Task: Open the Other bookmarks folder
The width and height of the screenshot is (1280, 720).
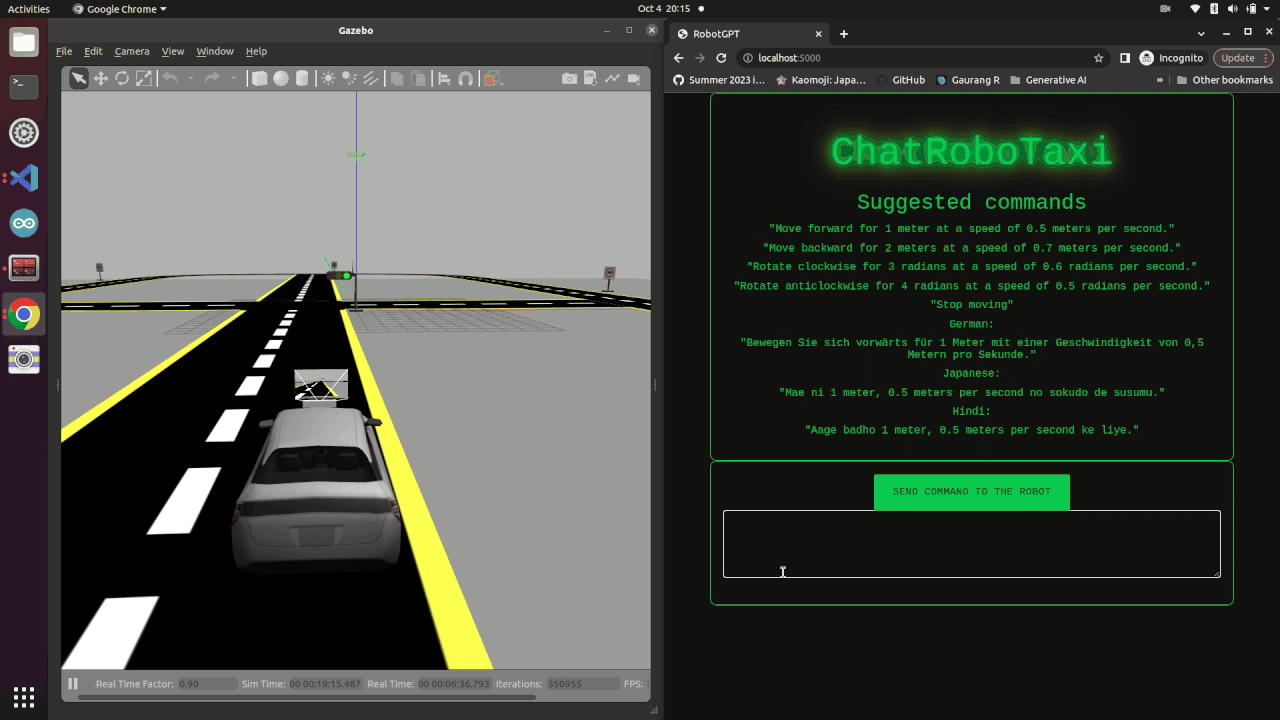Action: point(1225,80)
